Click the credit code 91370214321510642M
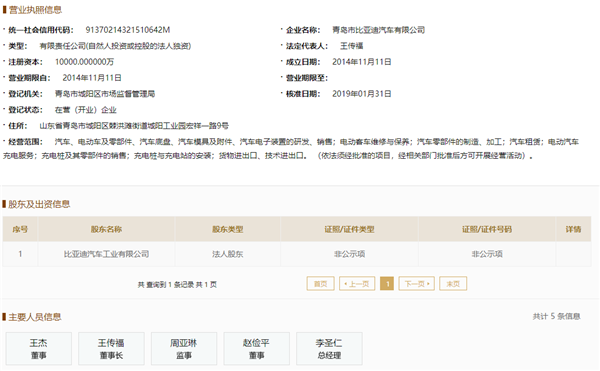The width and height of the screenshot is (600, 371). [127, 30]
